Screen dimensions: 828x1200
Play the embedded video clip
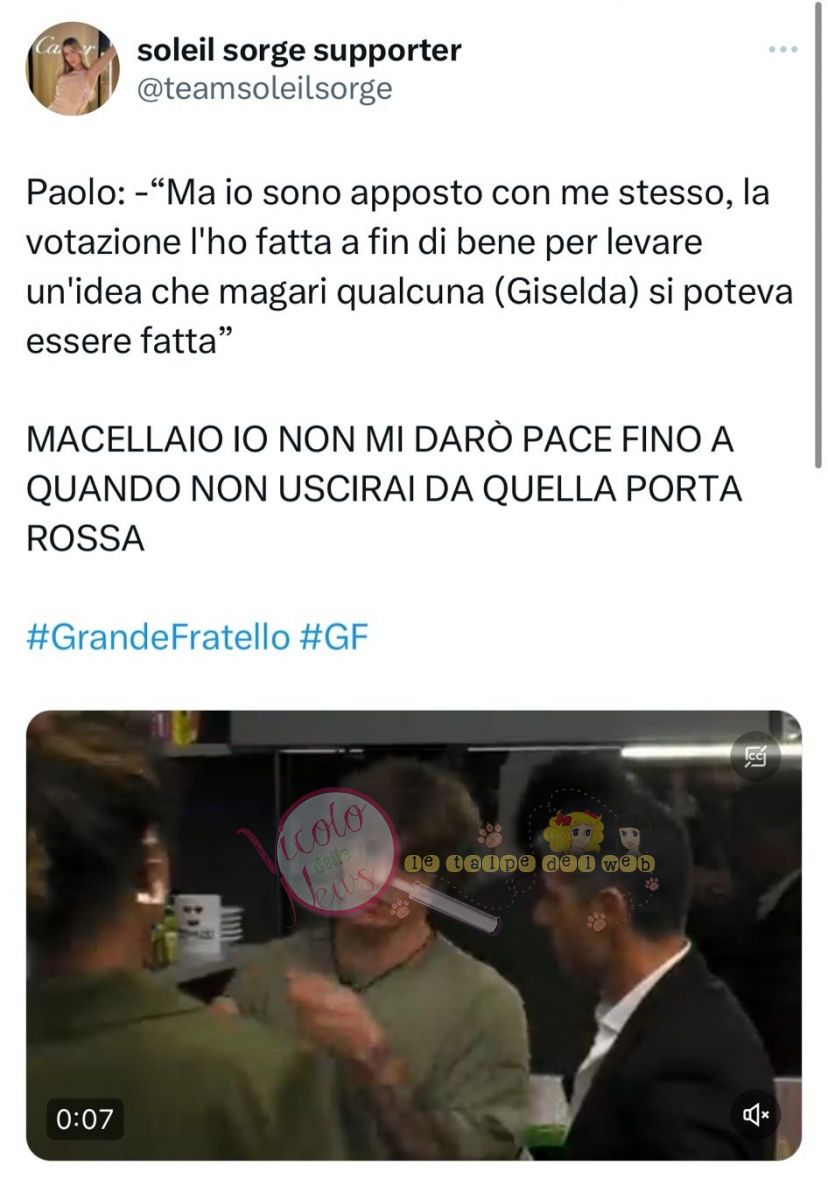[x=413, y=935]
